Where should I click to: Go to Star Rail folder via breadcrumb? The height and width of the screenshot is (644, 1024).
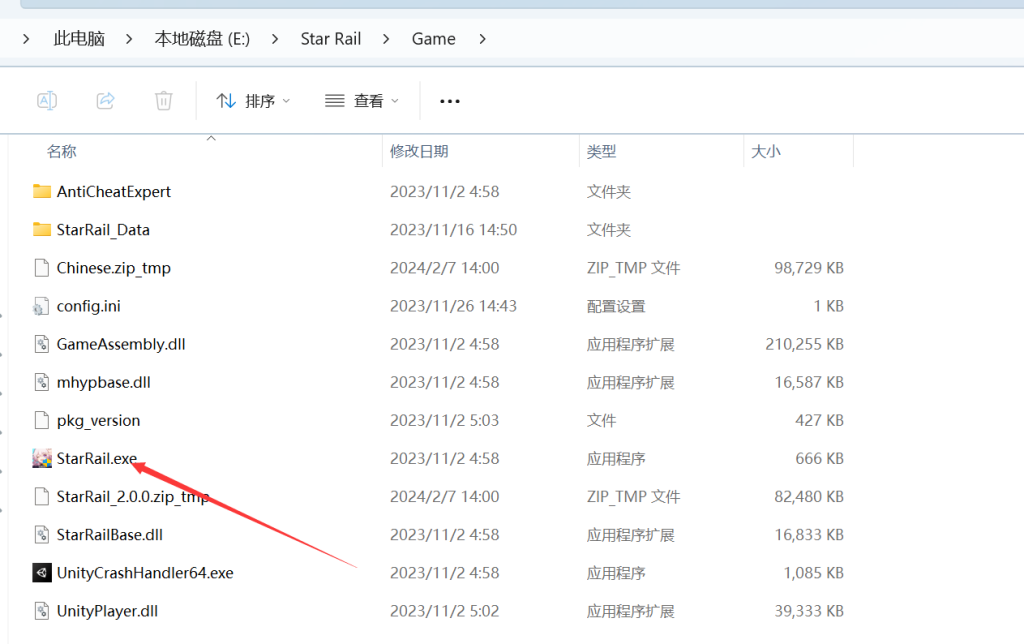331,38
